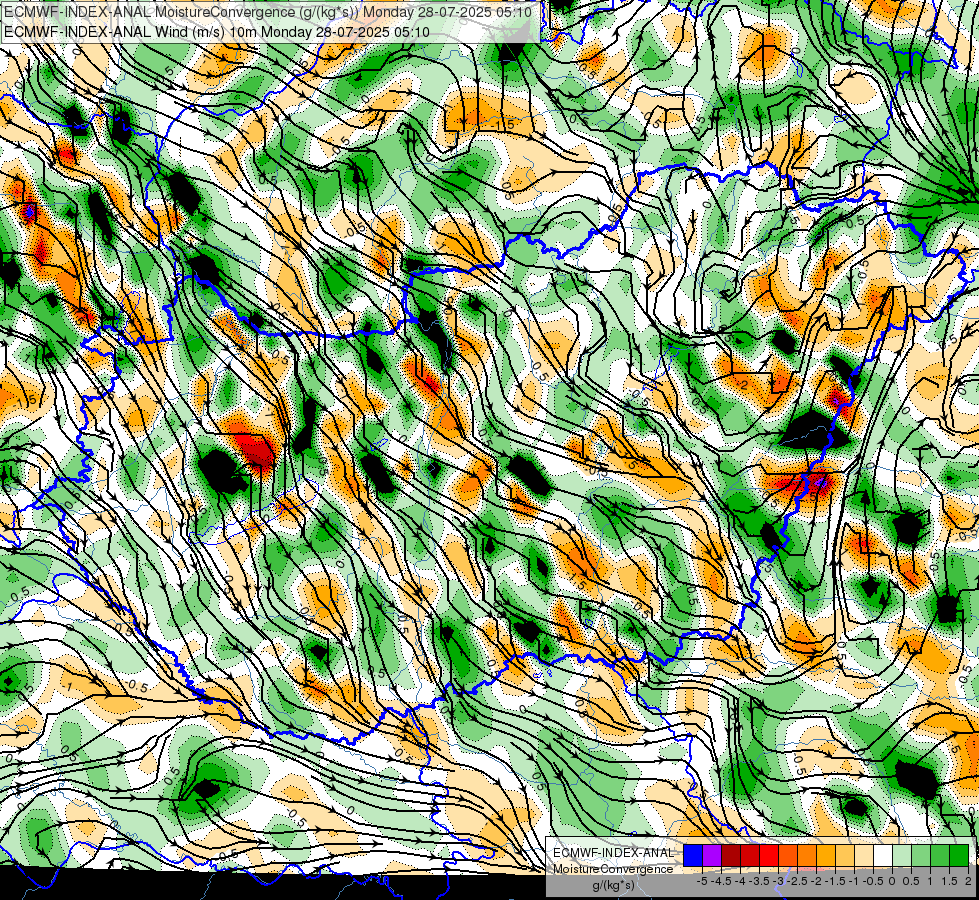The height and width of the screenshot is (900, 979).
Task: Click the g/(kg*s) unit label in legend
Action: click(614, 885)
